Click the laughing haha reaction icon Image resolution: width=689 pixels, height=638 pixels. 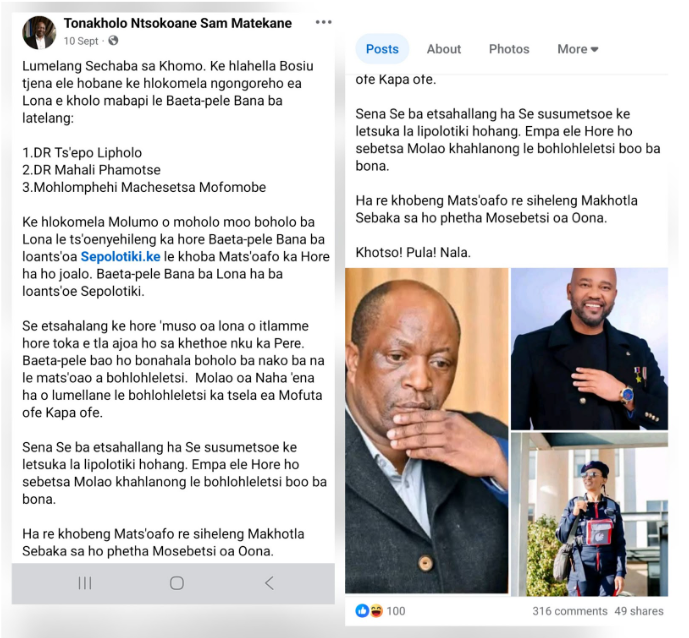point(376,610)
